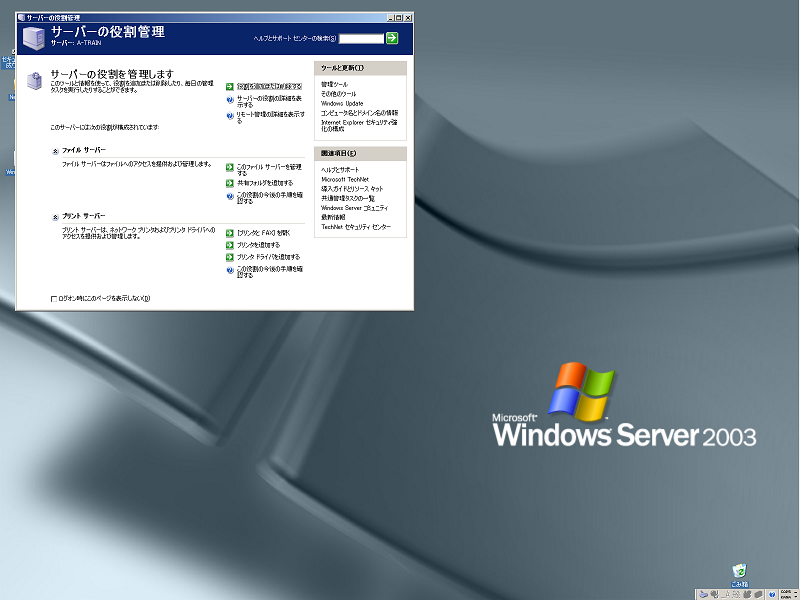The width and height of the screenshot is (800, 600).
Task: Maximize the サーバーの役割管理 window
Action: [399, 17]
